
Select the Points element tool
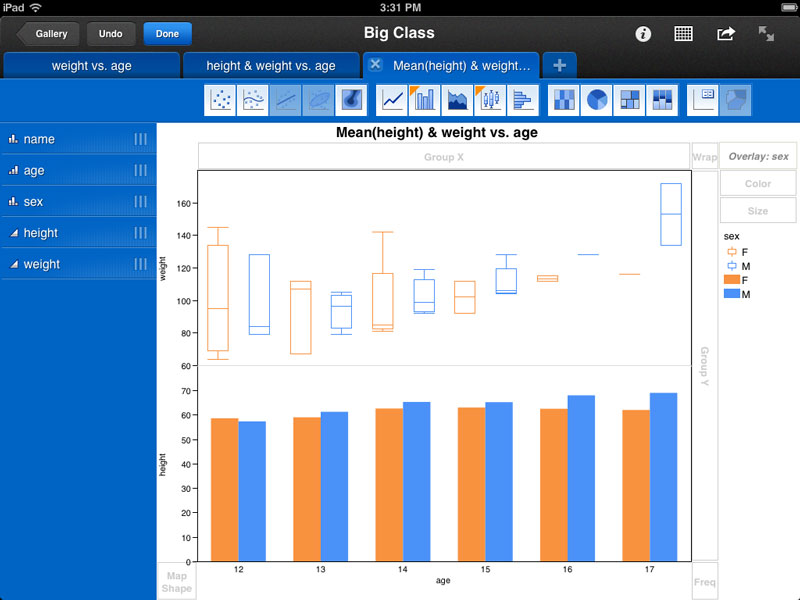(219, 100)
